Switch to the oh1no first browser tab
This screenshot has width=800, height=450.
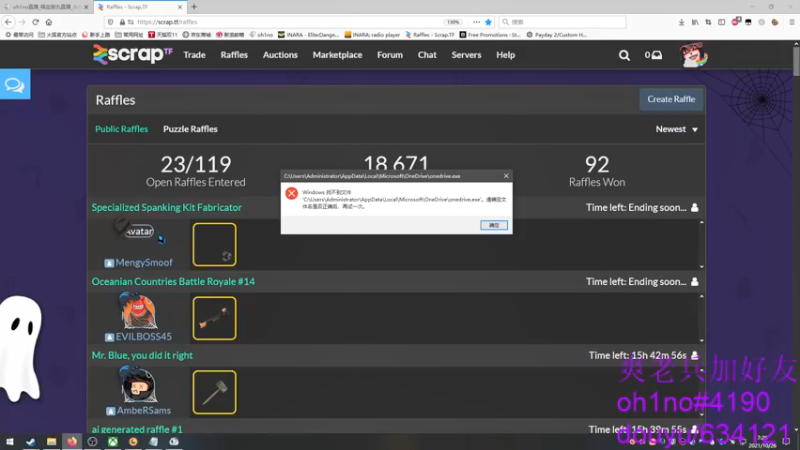45,7
